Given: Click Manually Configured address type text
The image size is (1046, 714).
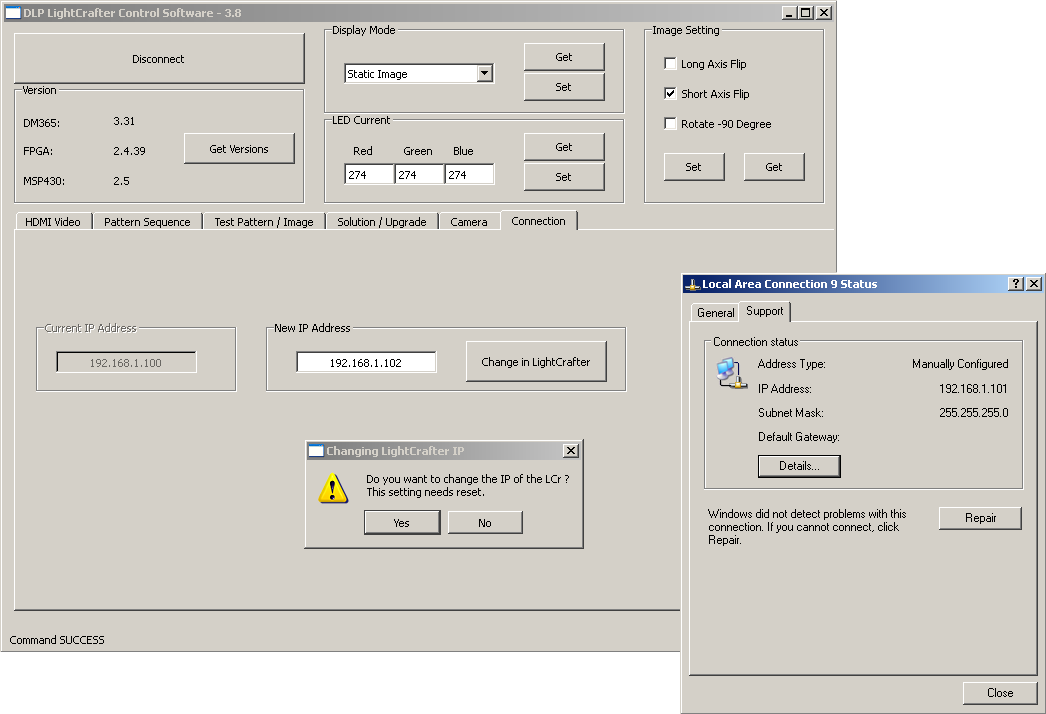Looking at the screenshot, I should (960, 364).
